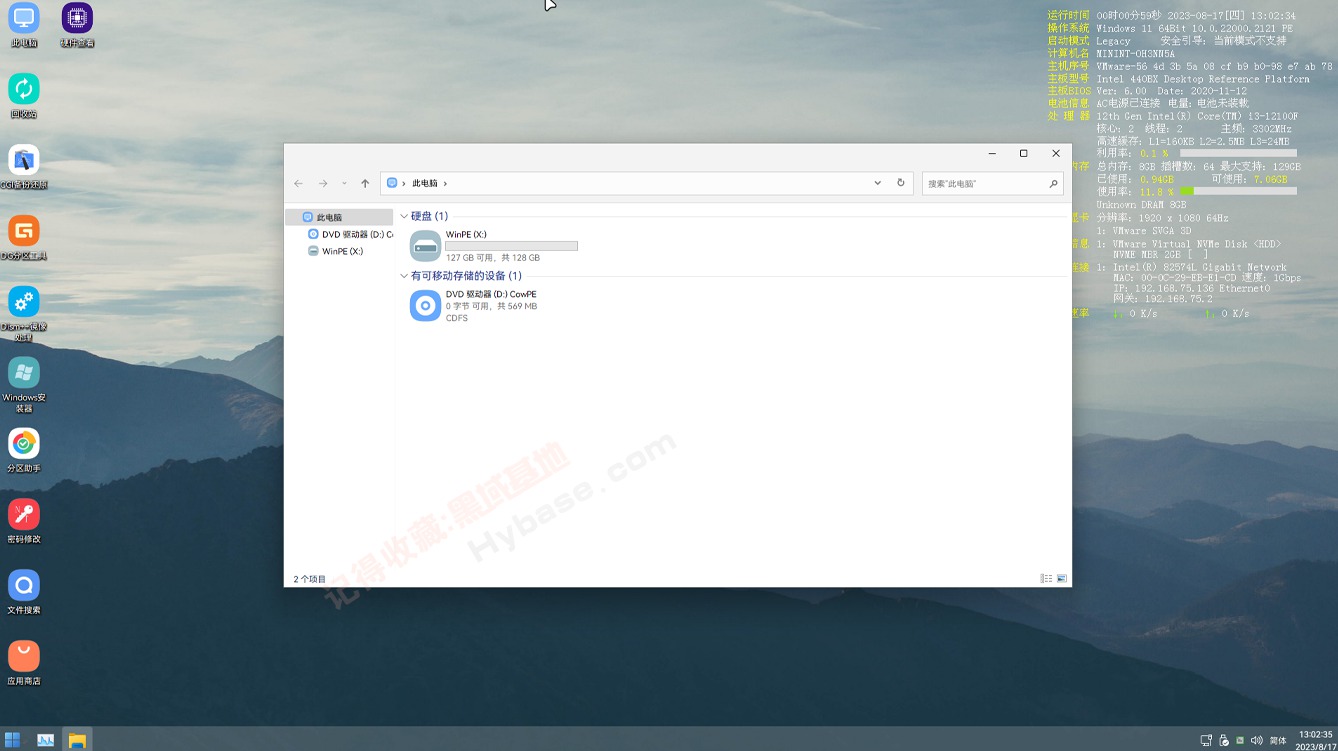
Task: Open the monitor app on taskbar
Action: 46,740
